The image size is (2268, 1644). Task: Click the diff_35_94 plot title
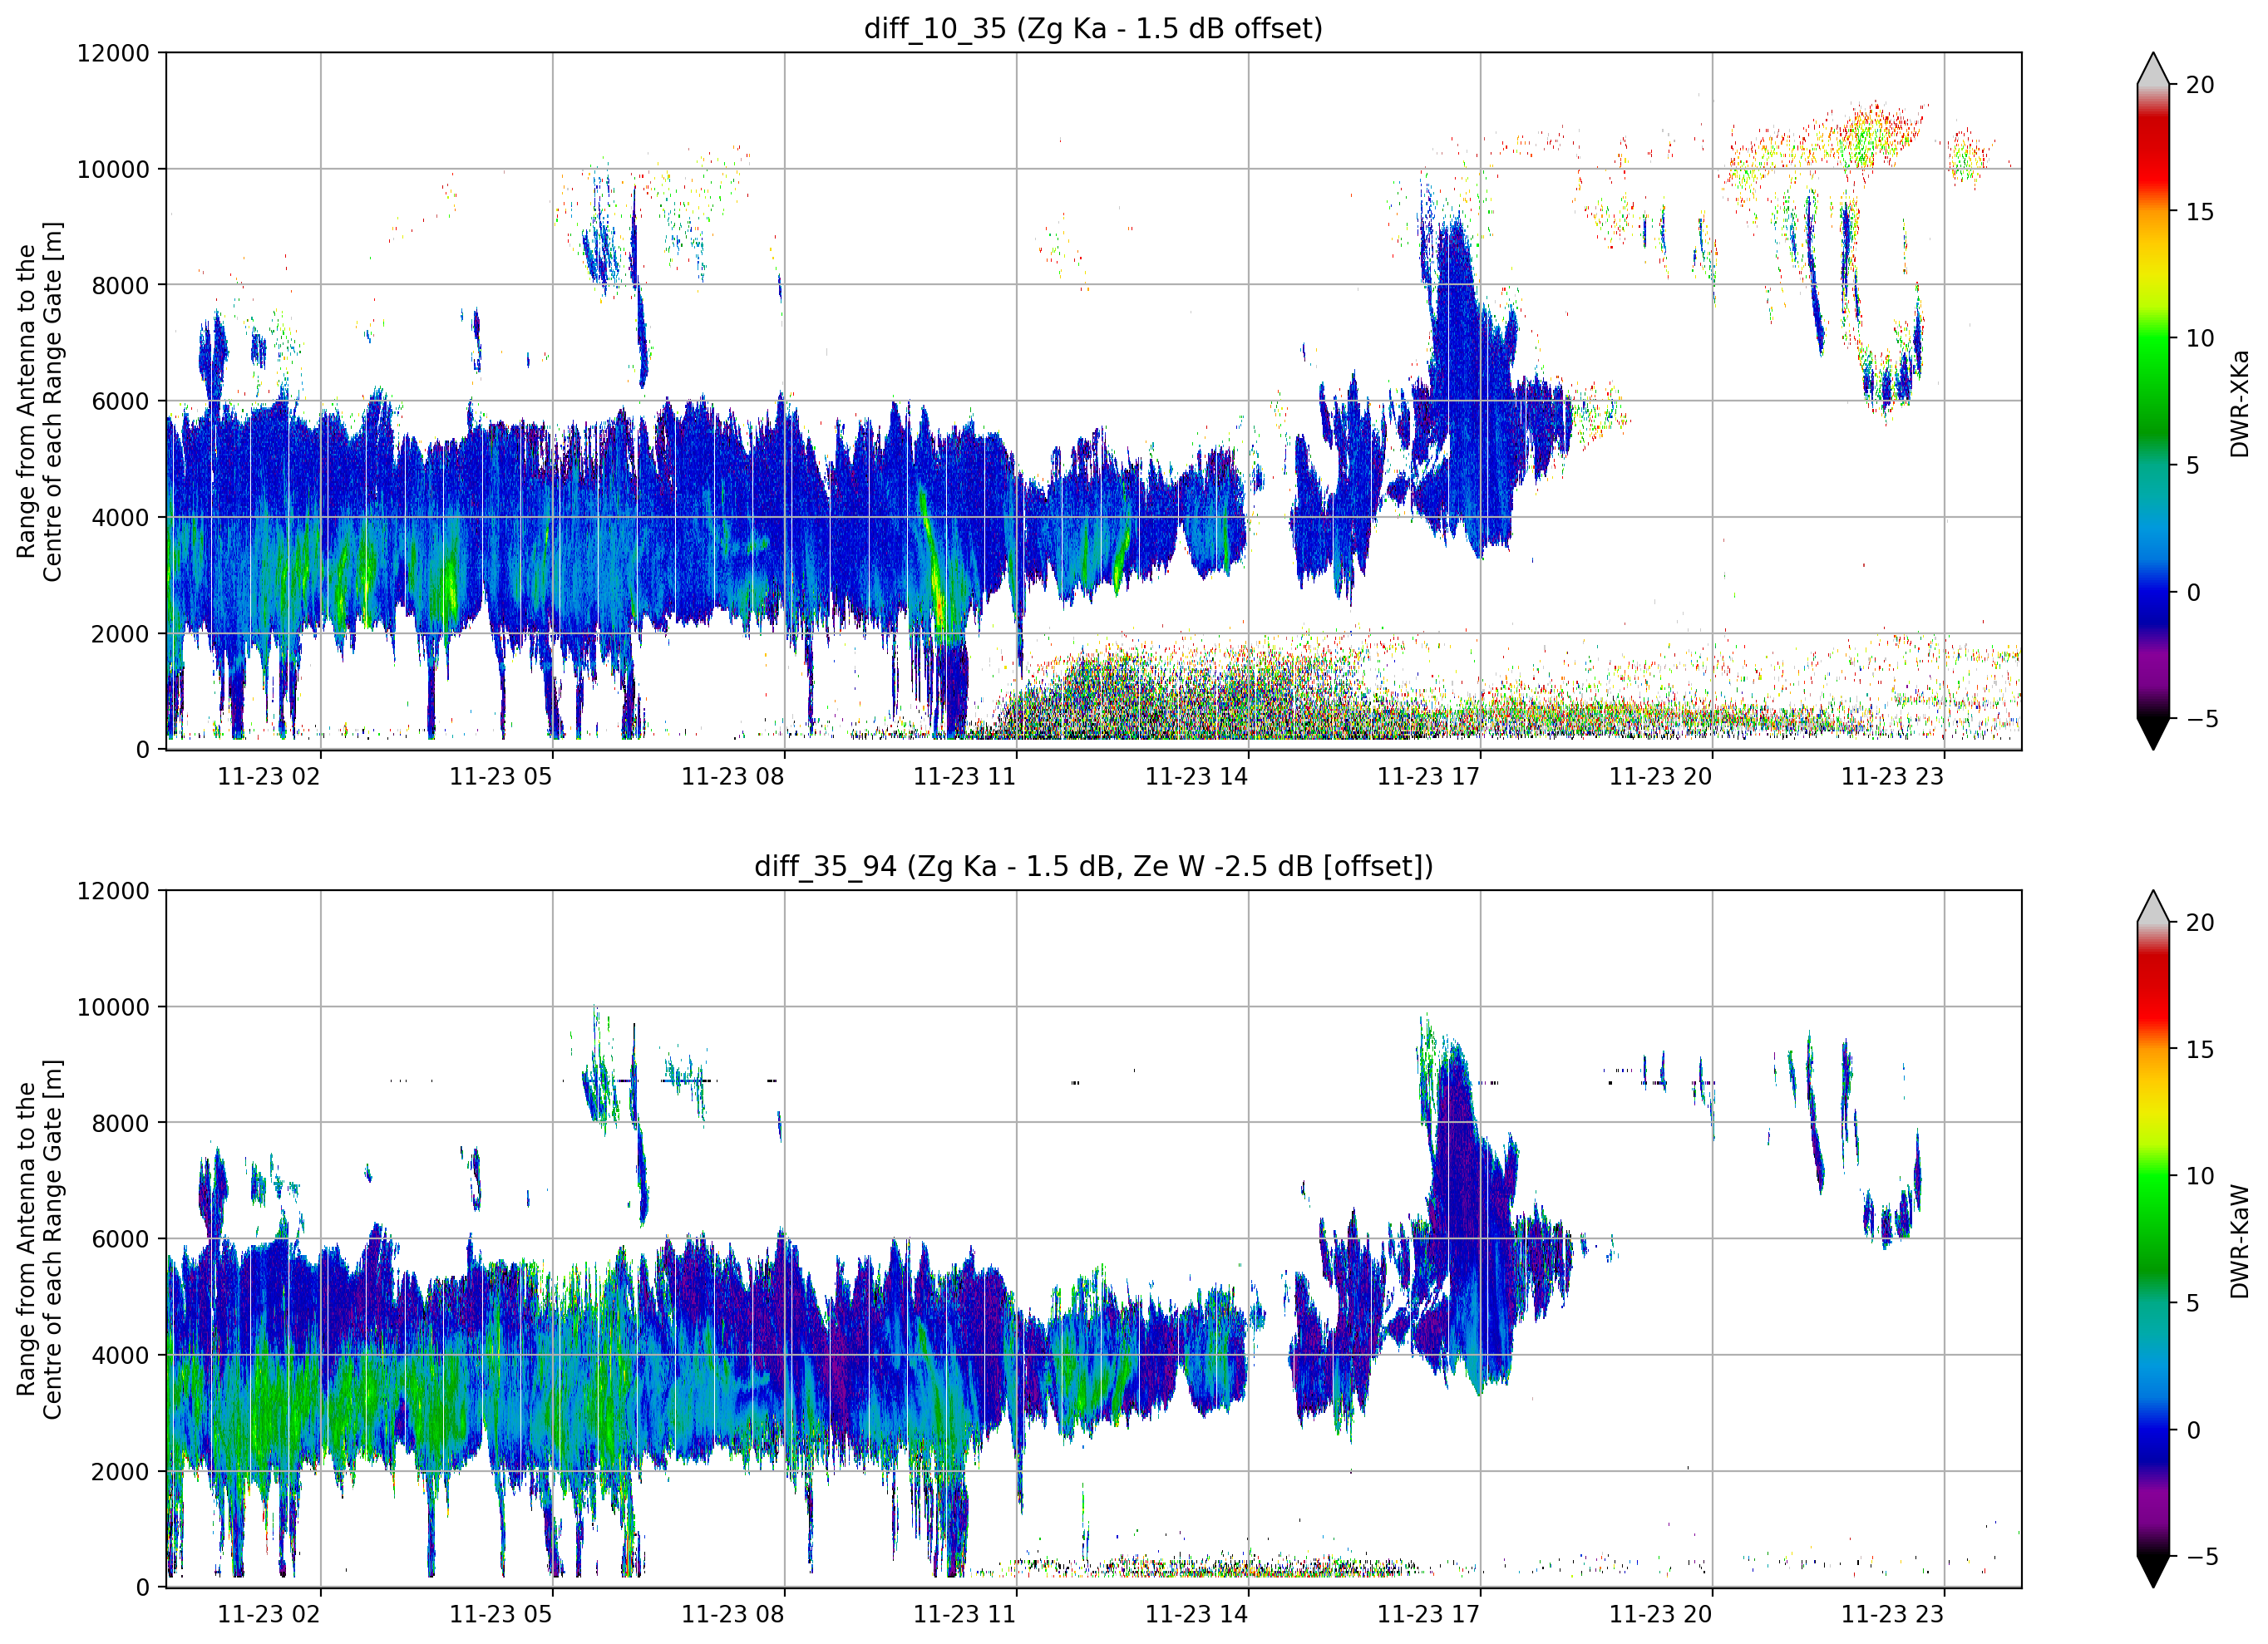pos(1093,866)
